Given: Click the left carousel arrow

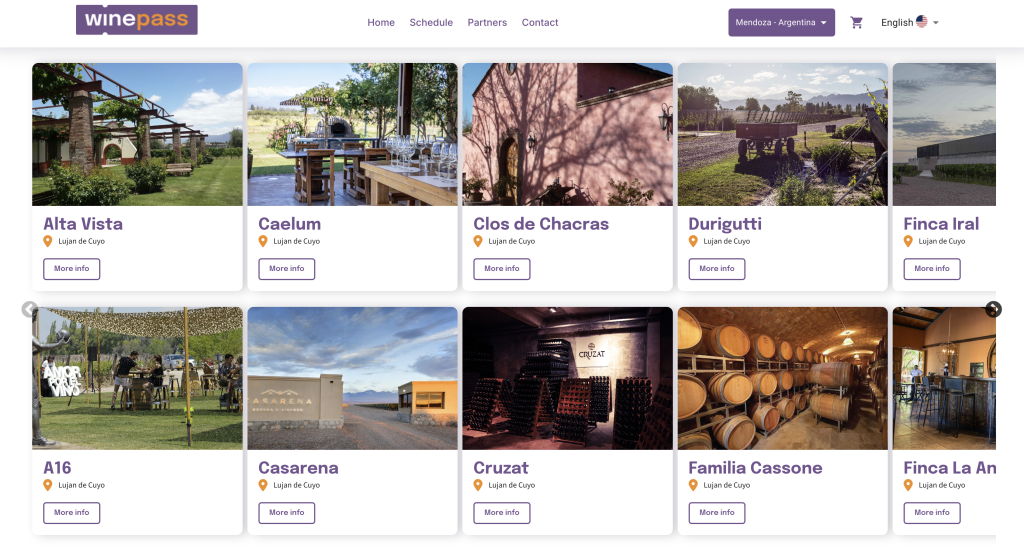Looking at the screenshot, I should pos(30,309).
